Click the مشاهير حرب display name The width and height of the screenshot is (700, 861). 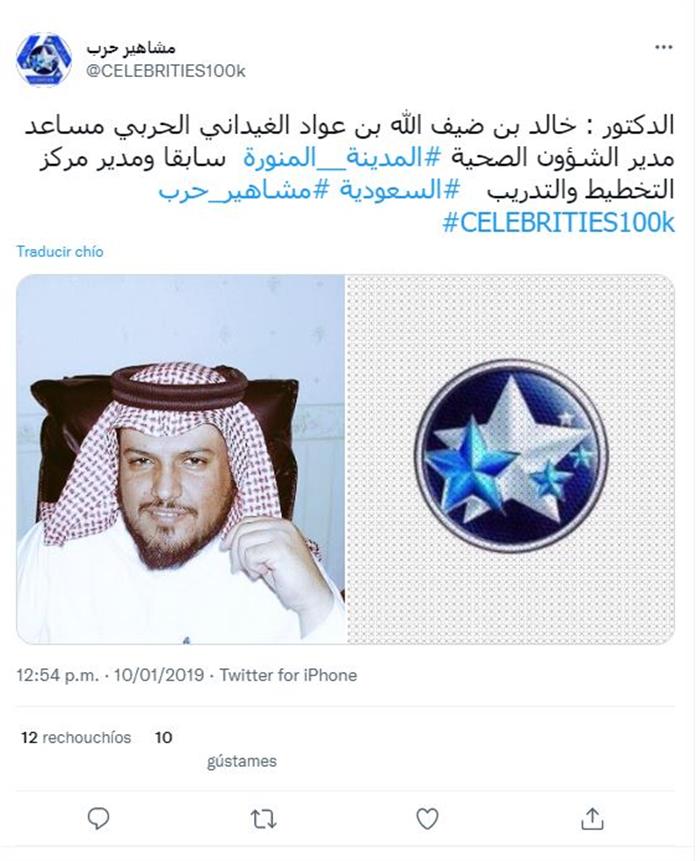131,49
